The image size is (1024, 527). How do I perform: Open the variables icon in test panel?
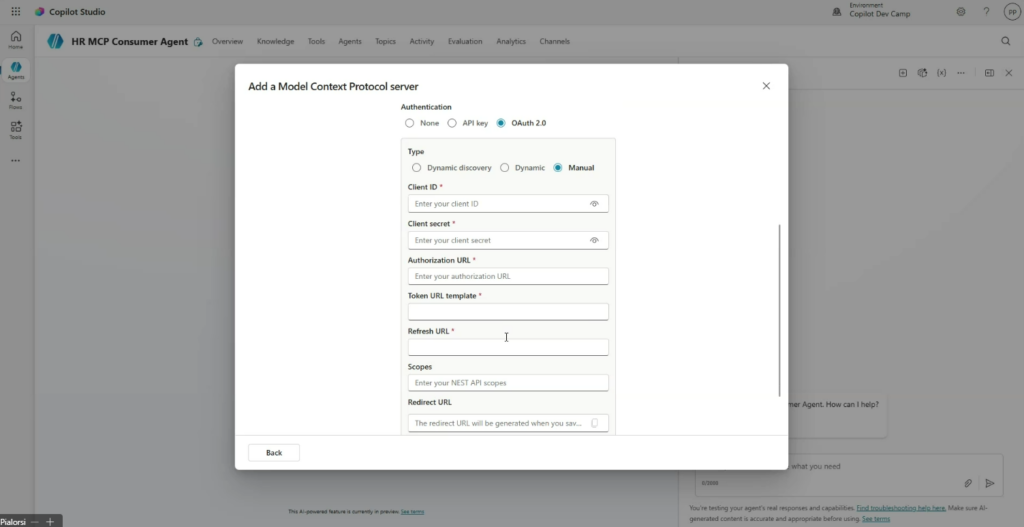[x=941, y=73]
